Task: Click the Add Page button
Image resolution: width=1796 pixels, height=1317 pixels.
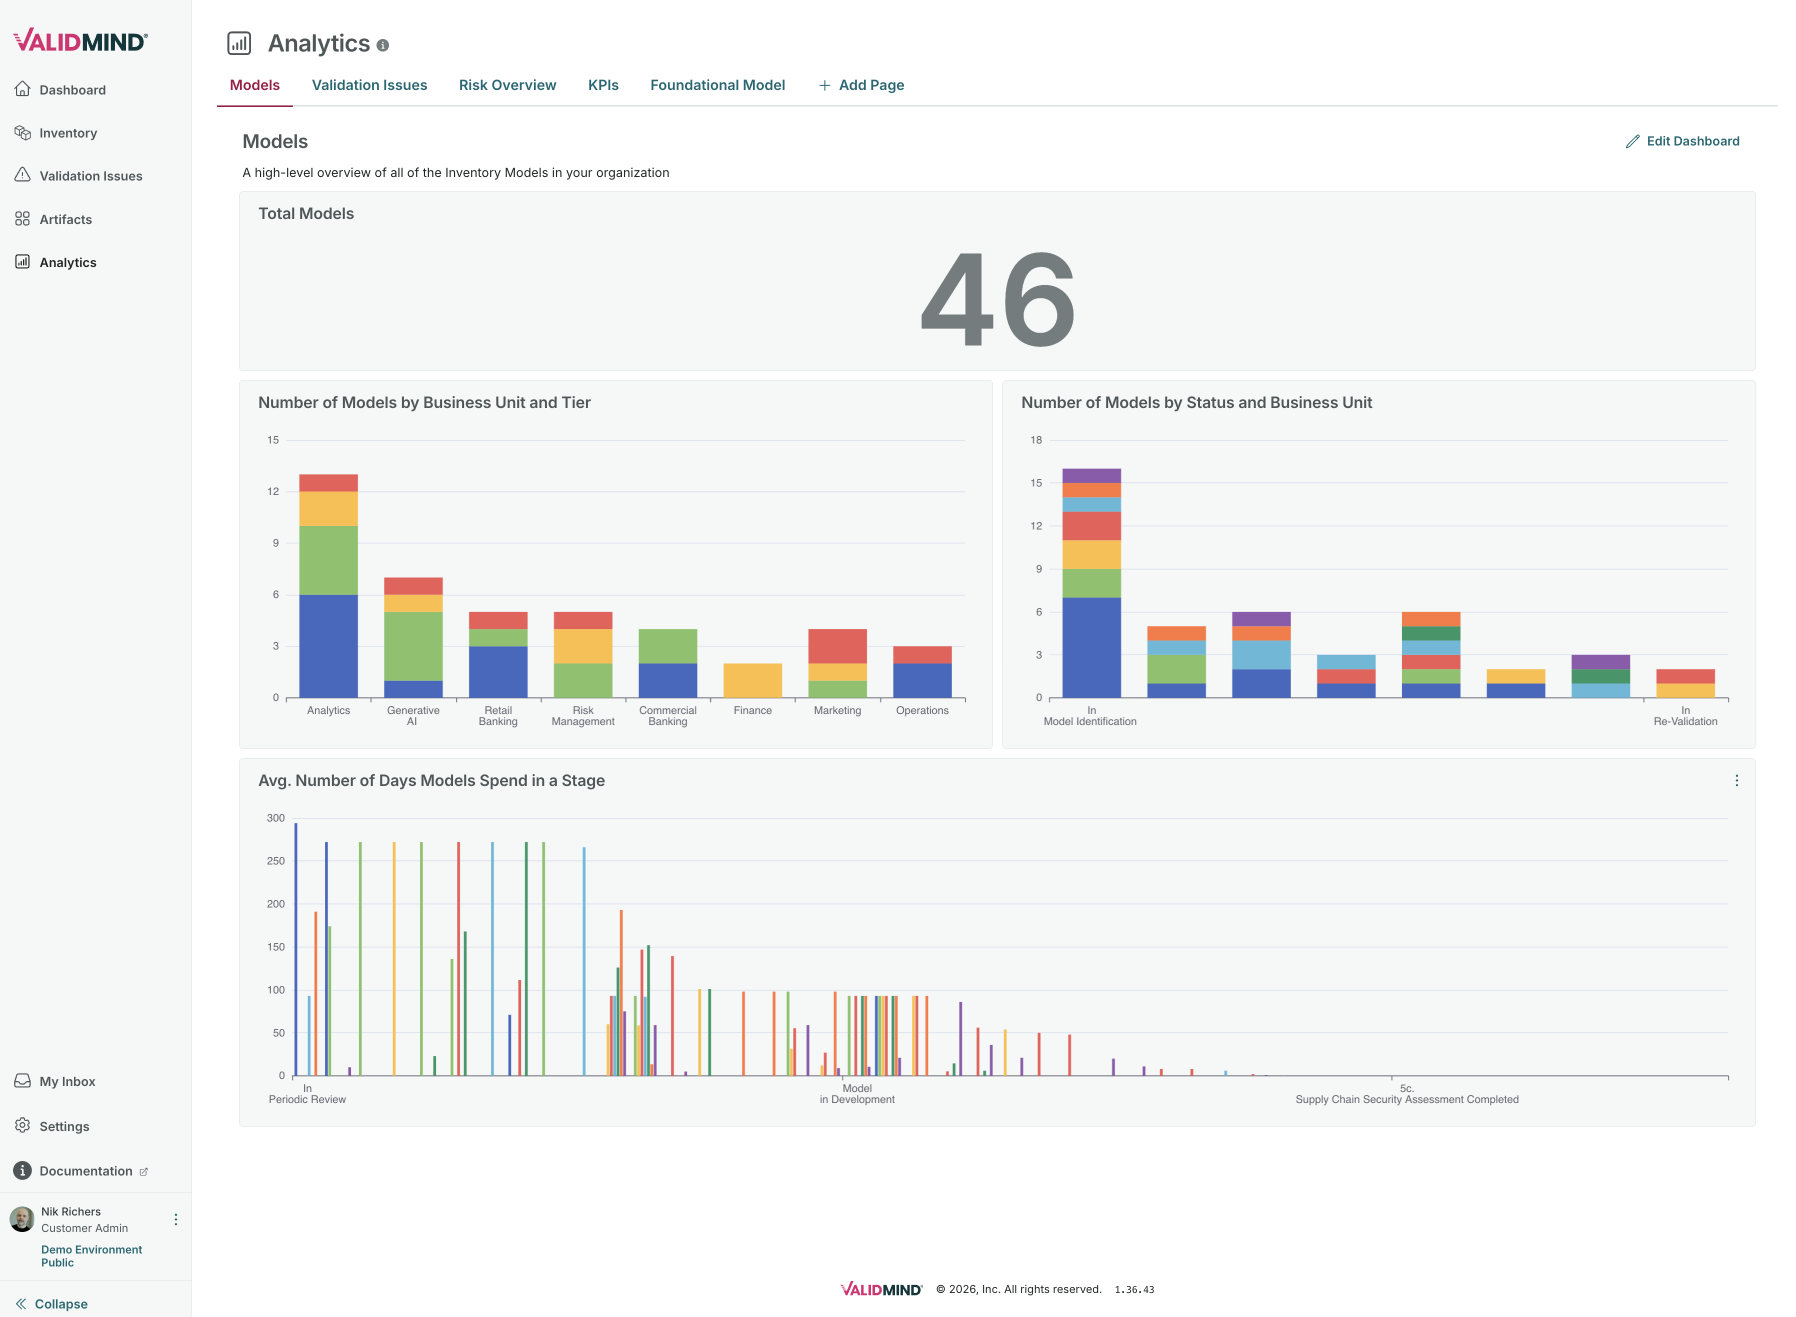Action: [861, 85]
